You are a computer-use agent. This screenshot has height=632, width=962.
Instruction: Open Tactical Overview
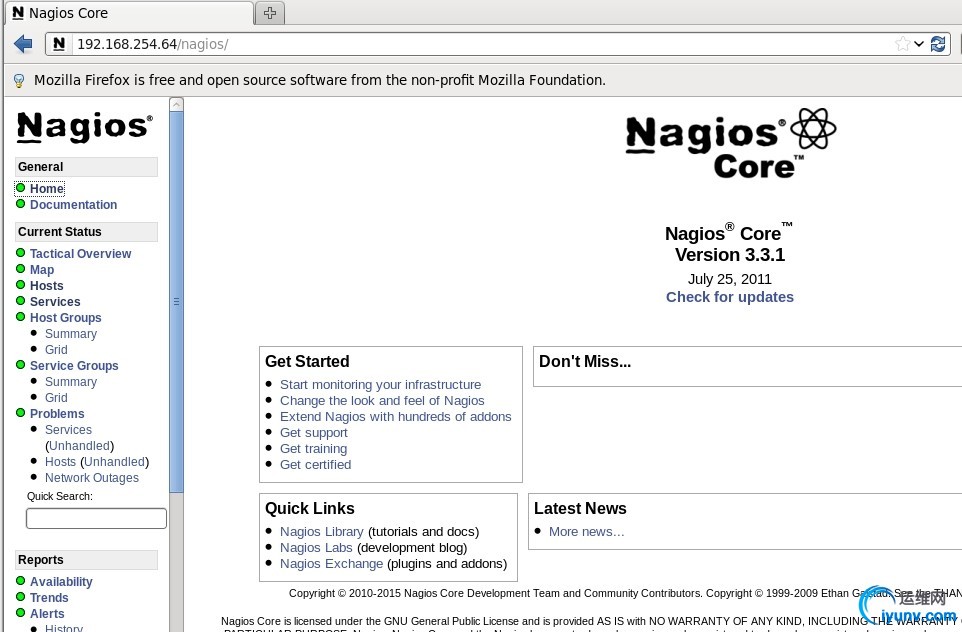click(x=80, y=254)
